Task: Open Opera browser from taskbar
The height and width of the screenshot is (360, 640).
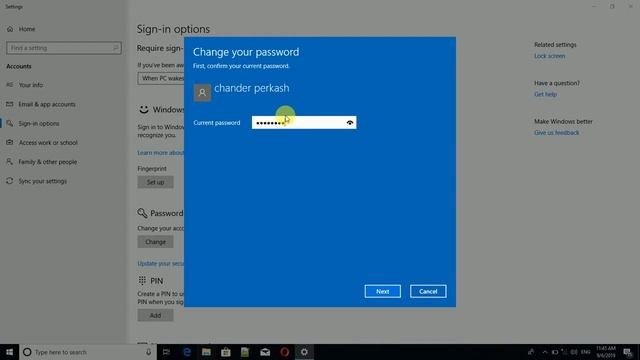Action: (284, 352)
